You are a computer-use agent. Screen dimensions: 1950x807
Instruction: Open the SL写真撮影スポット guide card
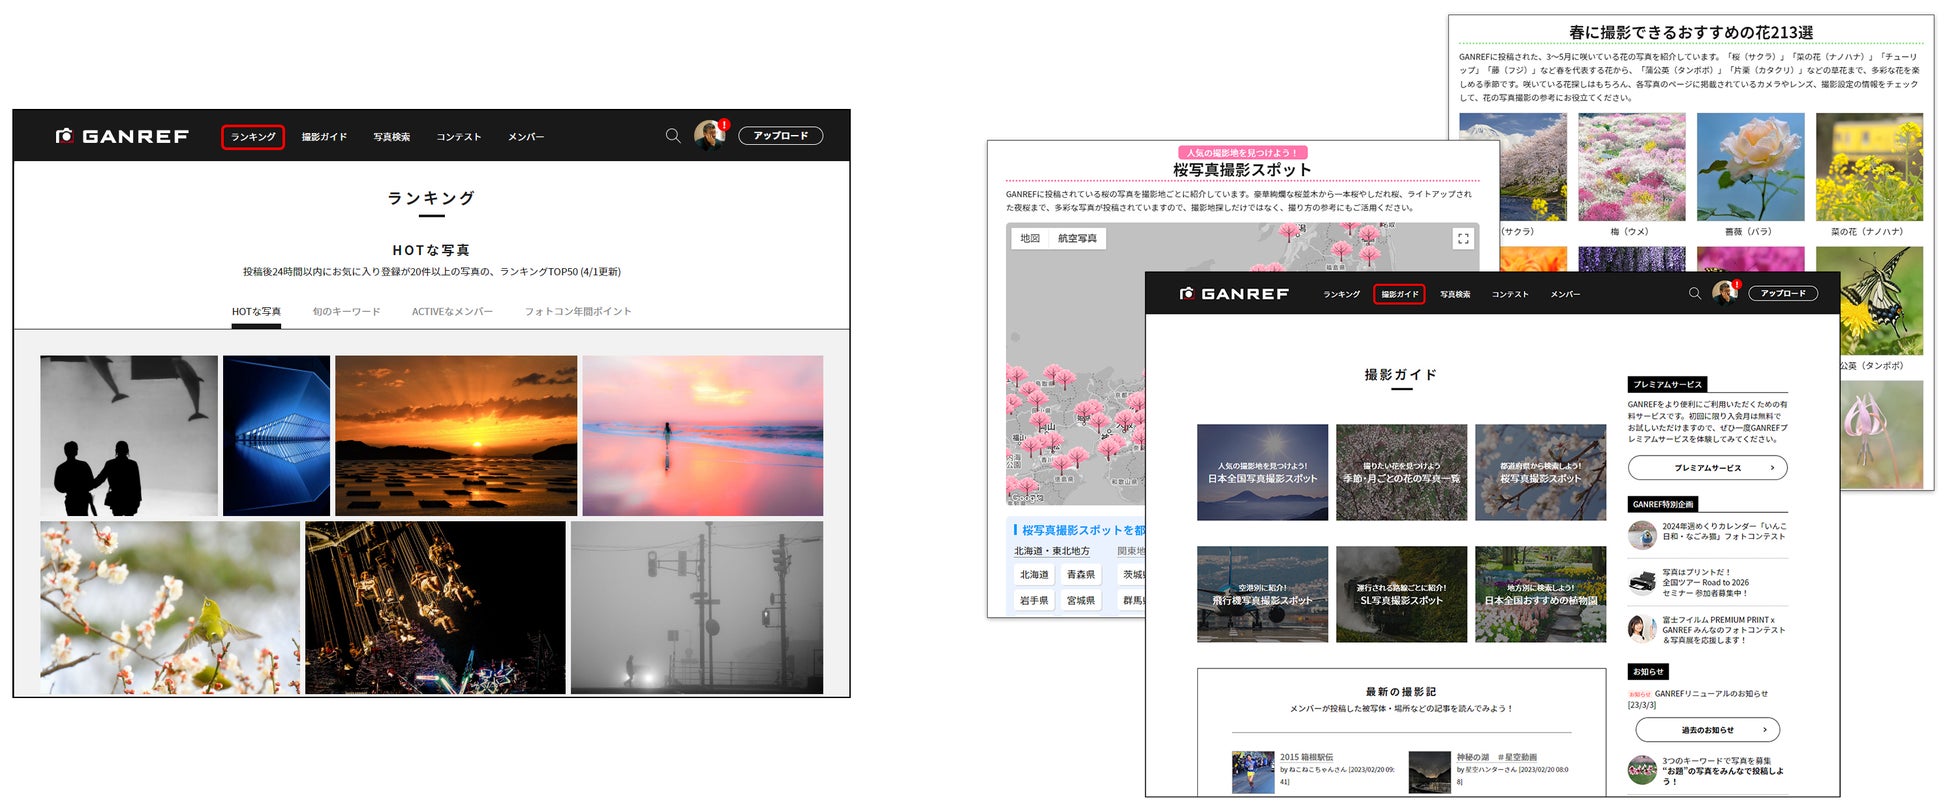pyautogui.click(x=1401, y=594)
